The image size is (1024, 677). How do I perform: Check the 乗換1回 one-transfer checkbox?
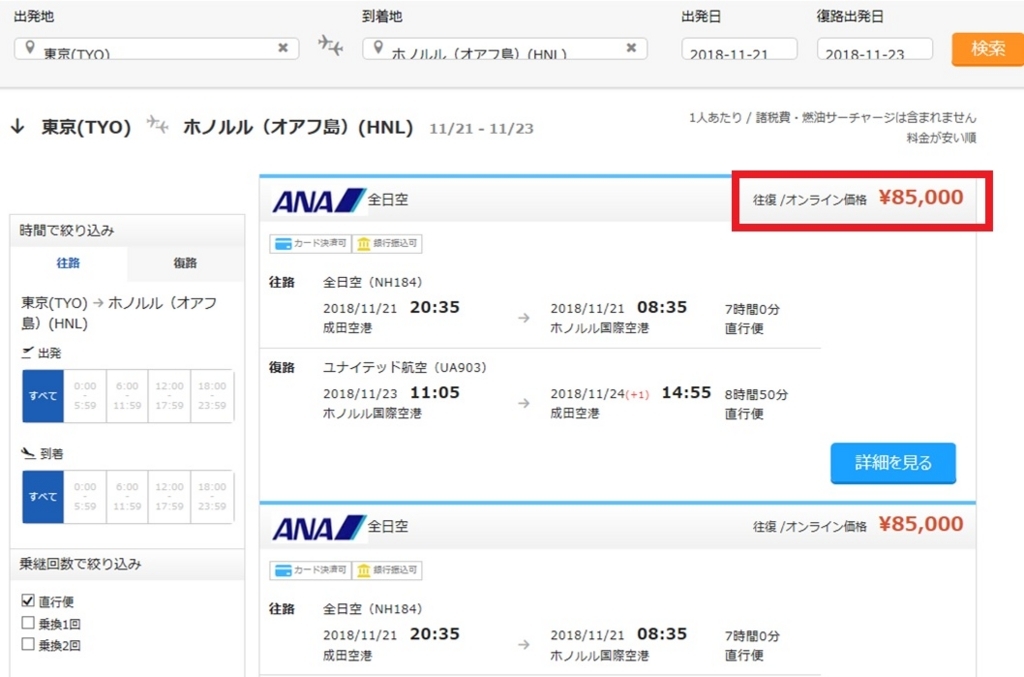(28, 623)
